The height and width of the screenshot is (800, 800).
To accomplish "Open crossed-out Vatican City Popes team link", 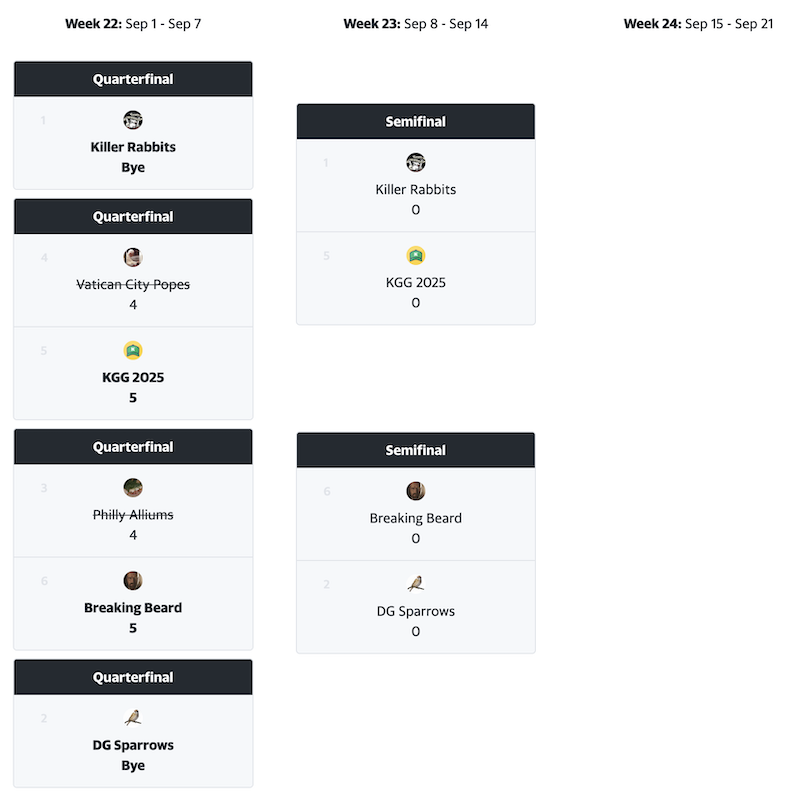I will tap(133, 284).
